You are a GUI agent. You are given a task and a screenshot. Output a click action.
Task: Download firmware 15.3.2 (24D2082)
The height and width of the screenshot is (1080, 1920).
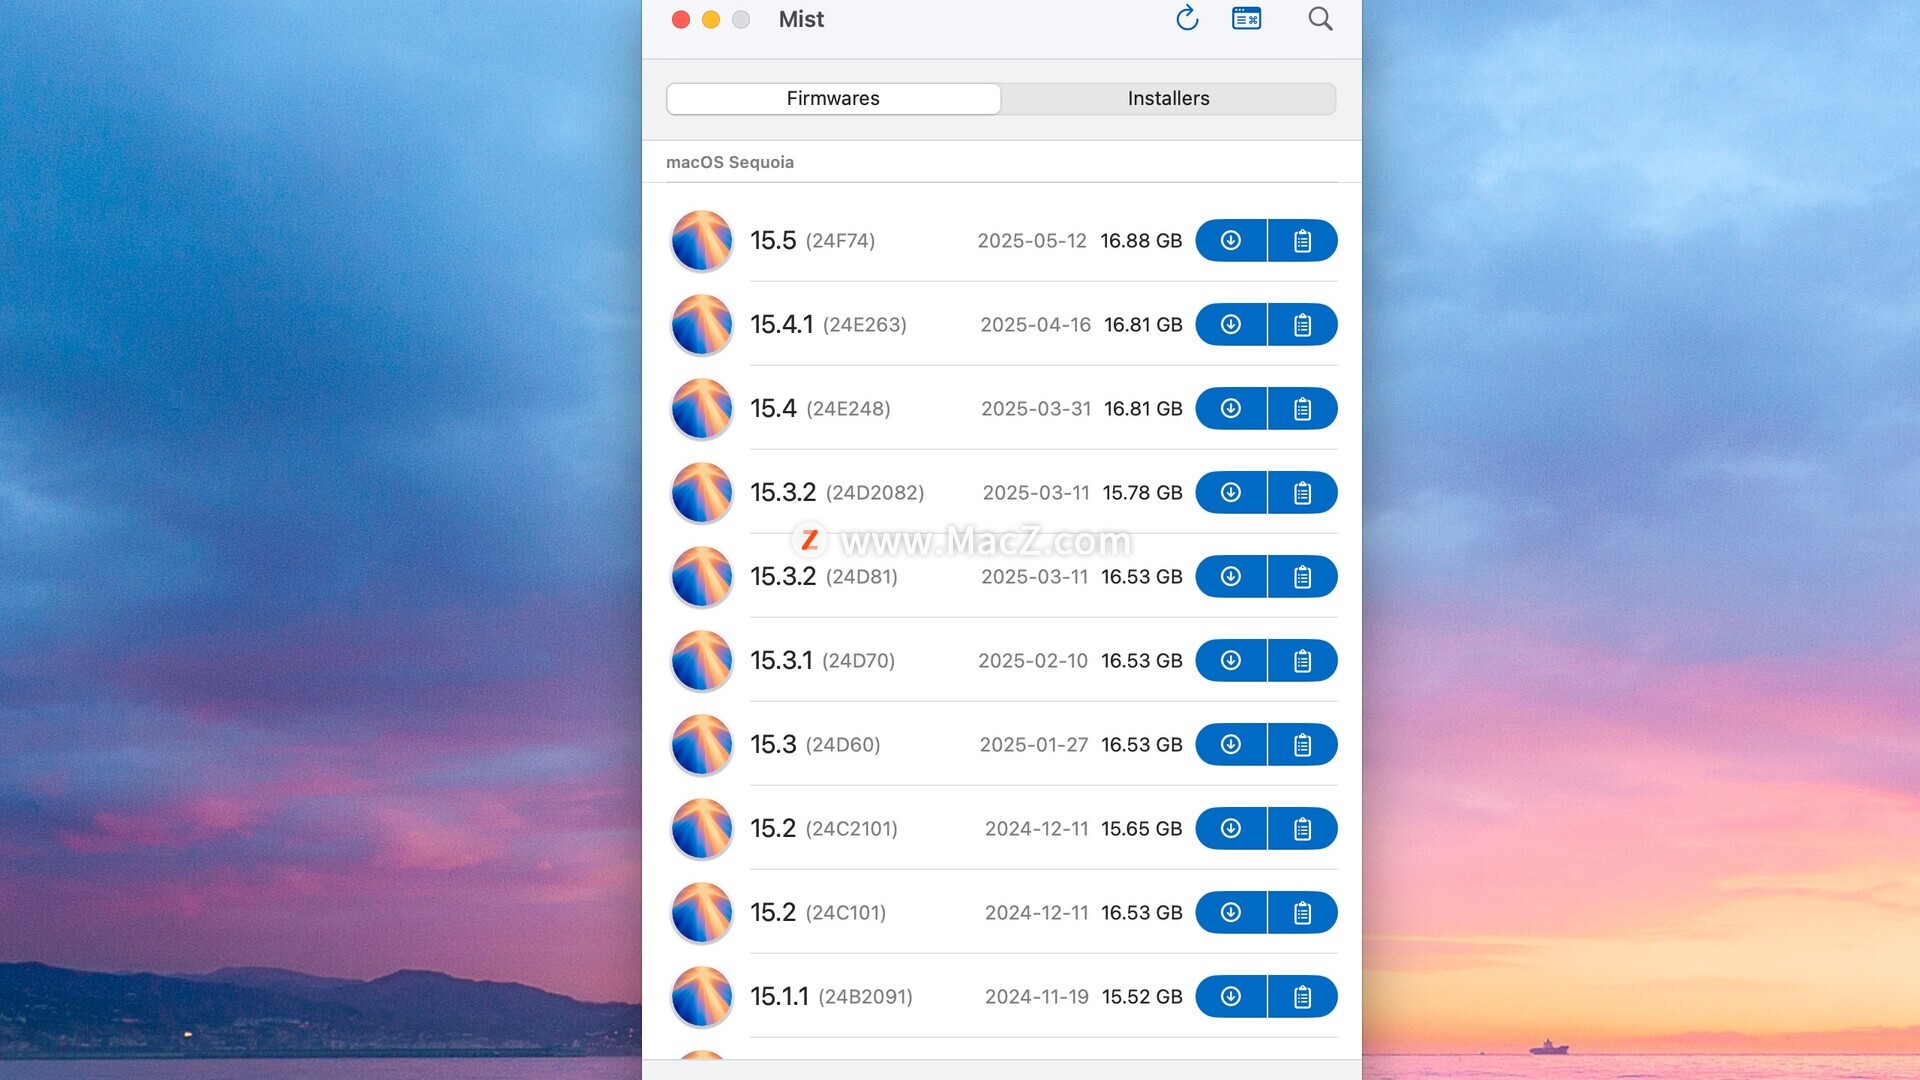1231,492
